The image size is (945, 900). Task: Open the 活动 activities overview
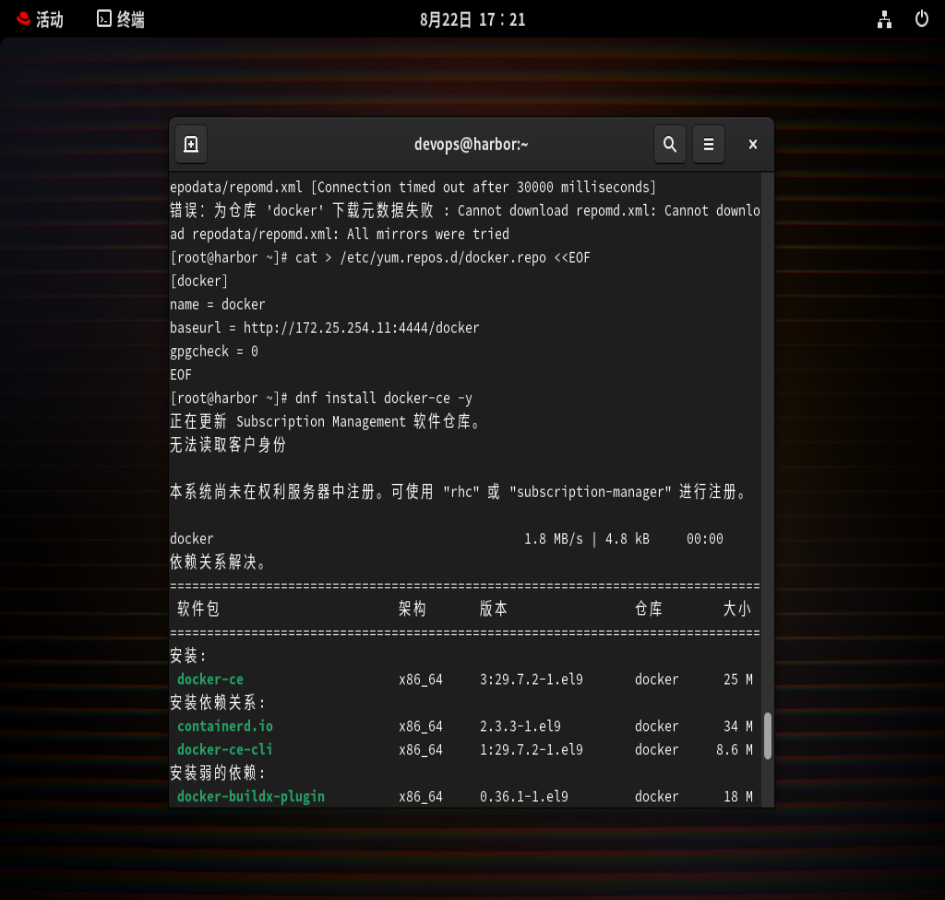coord(40,19)
